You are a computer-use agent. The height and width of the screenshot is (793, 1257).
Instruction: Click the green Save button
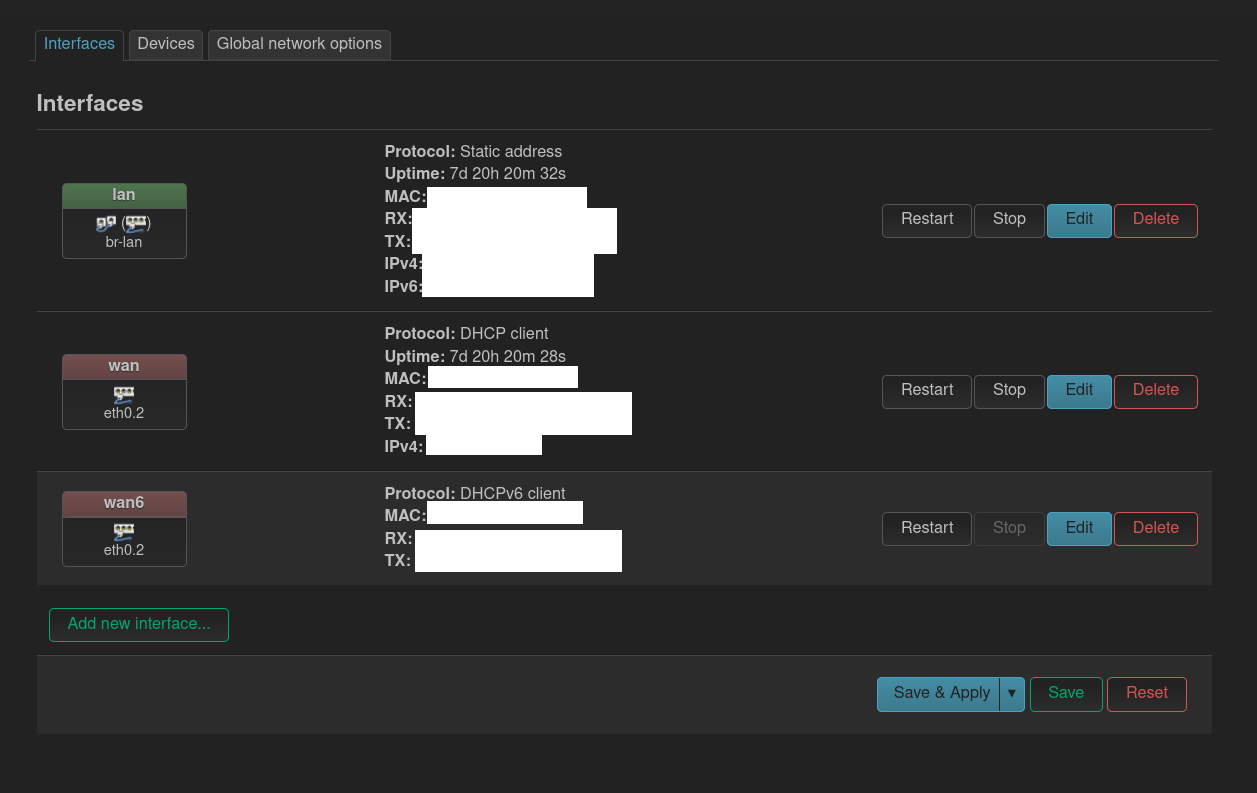coord(1066,694)
